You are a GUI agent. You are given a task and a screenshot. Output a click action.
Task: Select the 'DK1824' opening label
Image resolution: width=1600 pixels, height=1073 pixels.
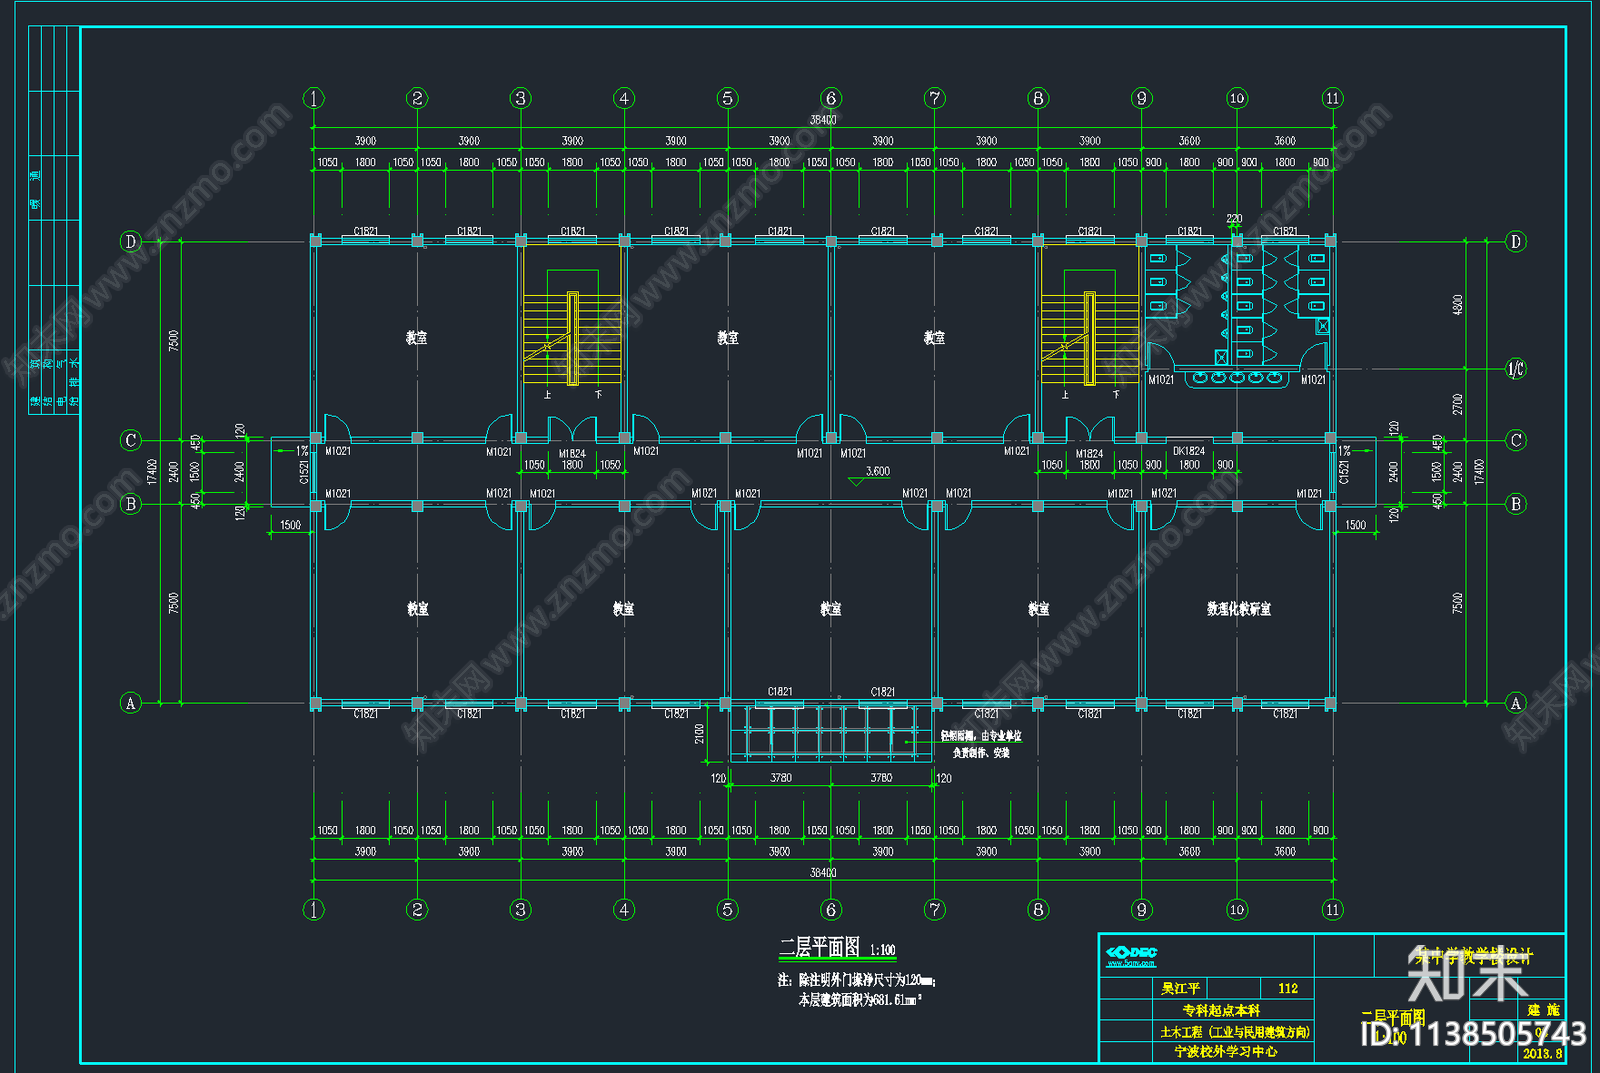1189,451
